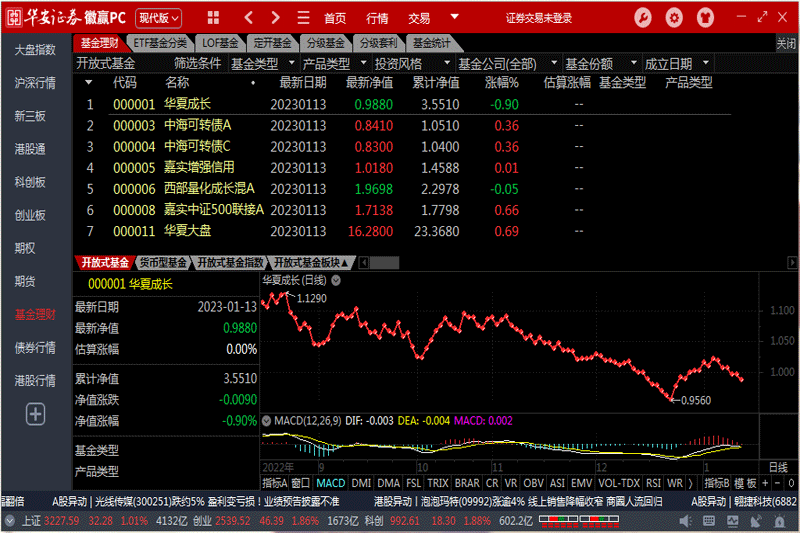Click the speaker sound icon in status bar
Viewport: 800px width, 533px height.
tap(685, 521)
